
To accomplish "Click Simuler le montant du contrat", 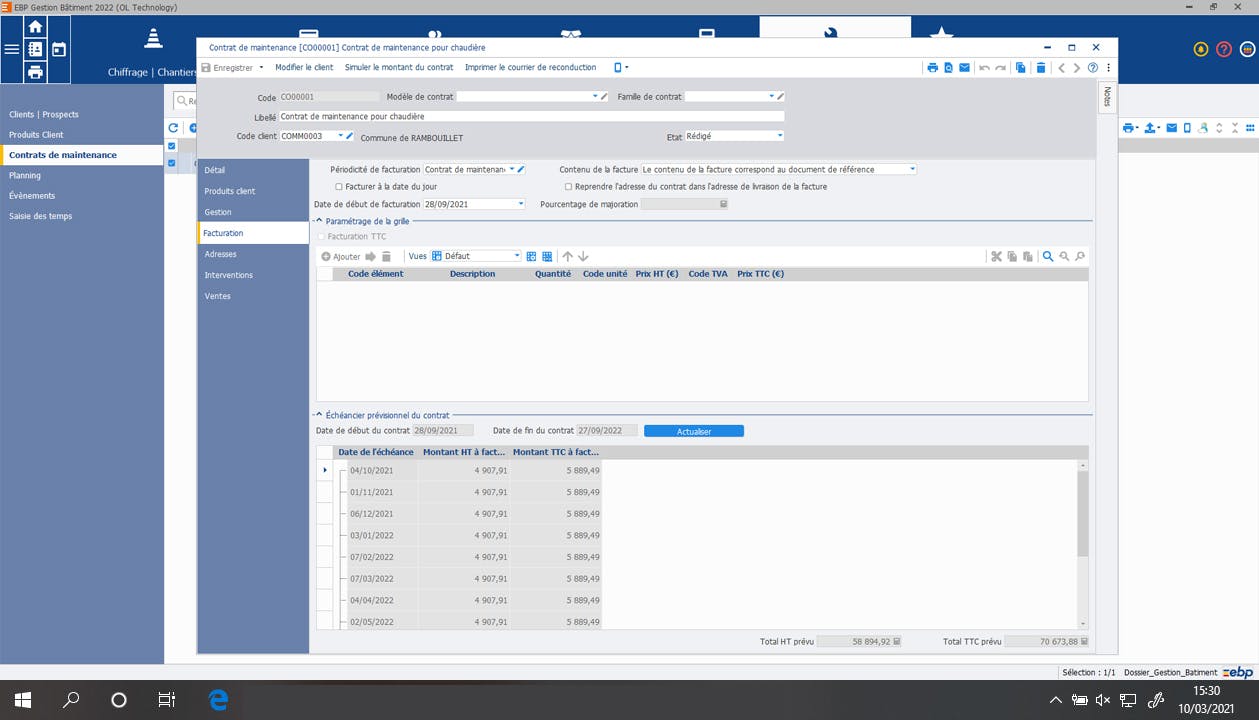I will [x=399, y=68].
